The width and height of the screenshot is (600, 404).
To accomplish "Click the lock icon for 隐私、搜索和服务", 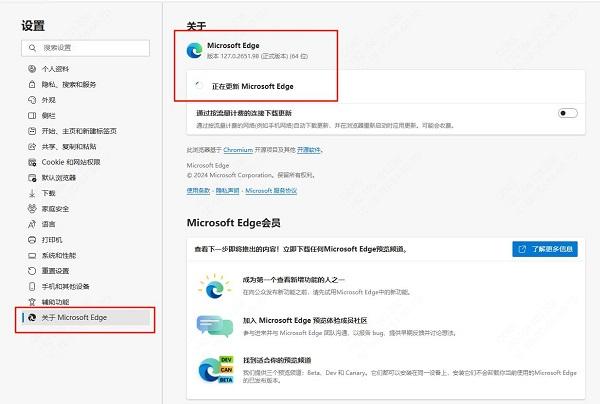I will [32, 84].
